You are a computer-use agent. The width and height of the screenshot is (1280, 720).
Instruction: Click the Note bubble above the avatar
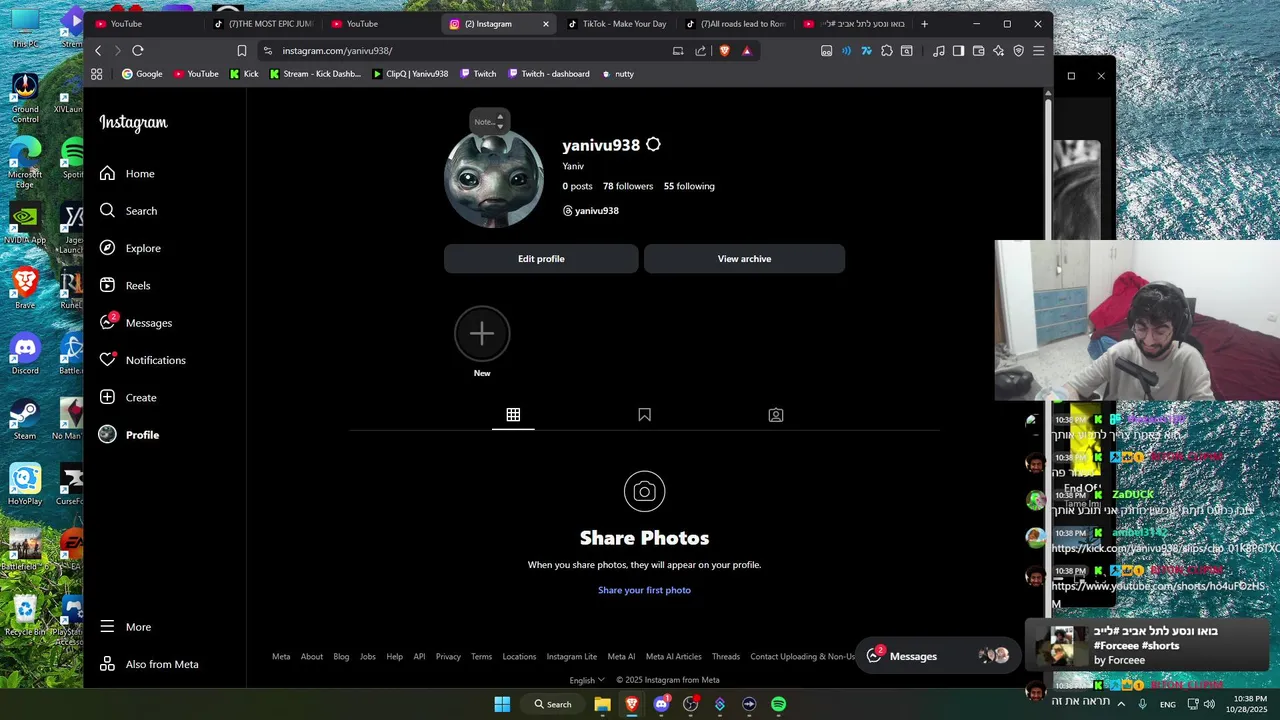coord(489,121)
